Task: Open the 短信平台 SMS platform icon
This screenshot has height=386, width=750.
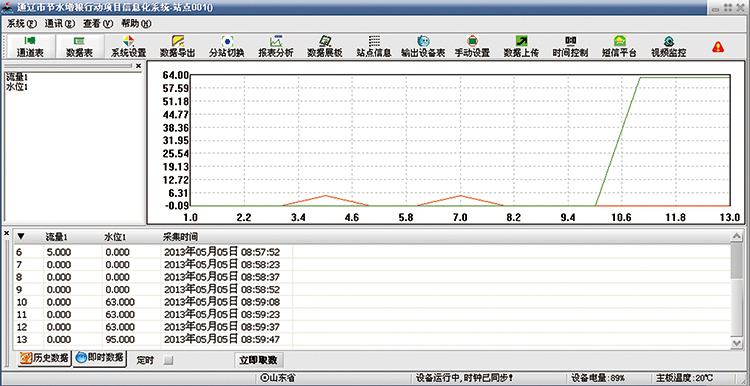Action: click(619, 46)
